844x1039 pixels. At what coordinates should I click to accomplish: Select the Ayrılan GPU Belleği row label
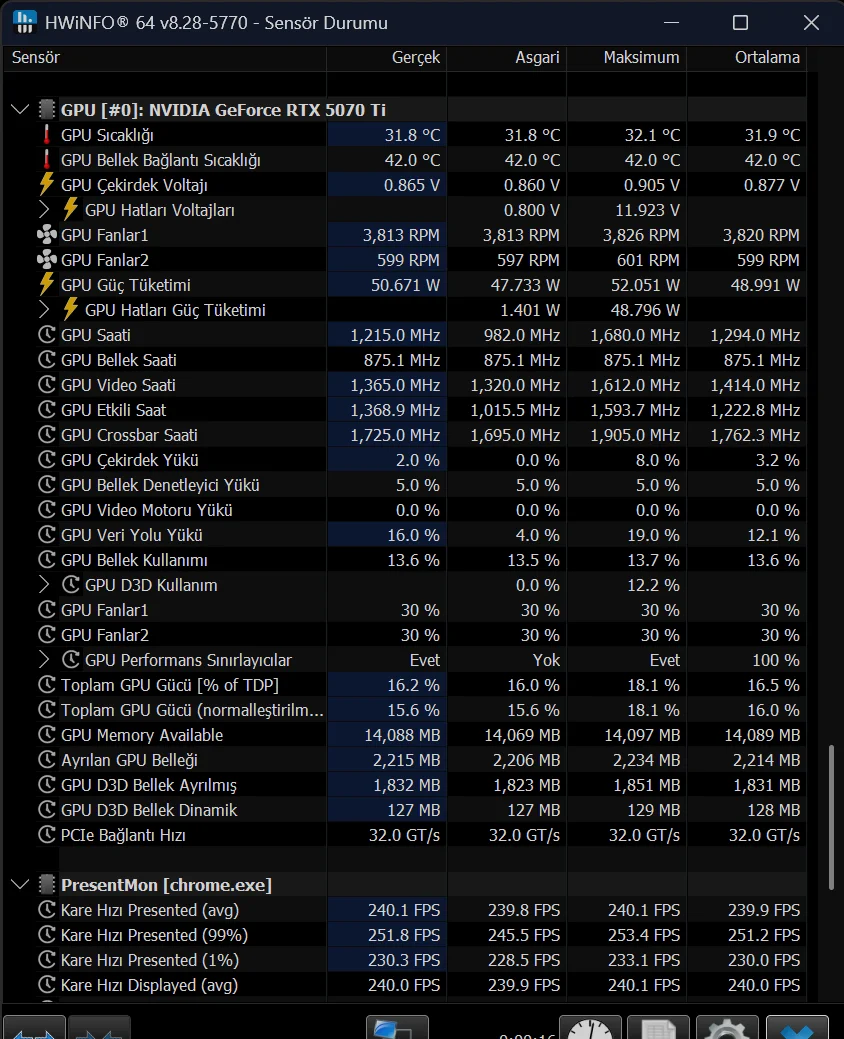point(129,760)
